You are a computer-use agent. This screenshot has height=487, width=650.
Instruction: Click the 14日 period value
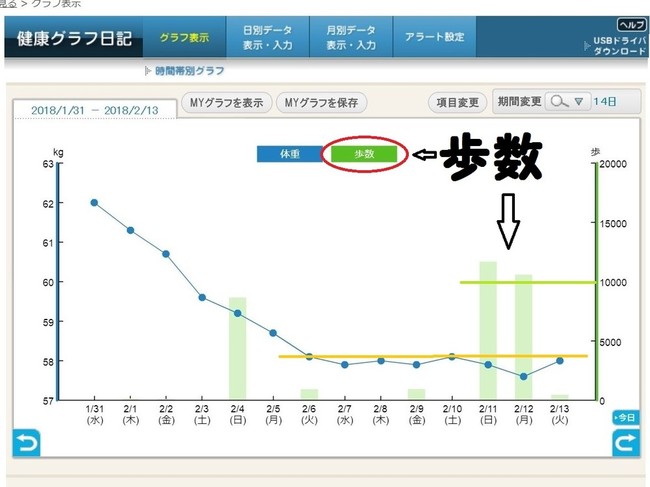pyautogui.click(x=604, y=102)
